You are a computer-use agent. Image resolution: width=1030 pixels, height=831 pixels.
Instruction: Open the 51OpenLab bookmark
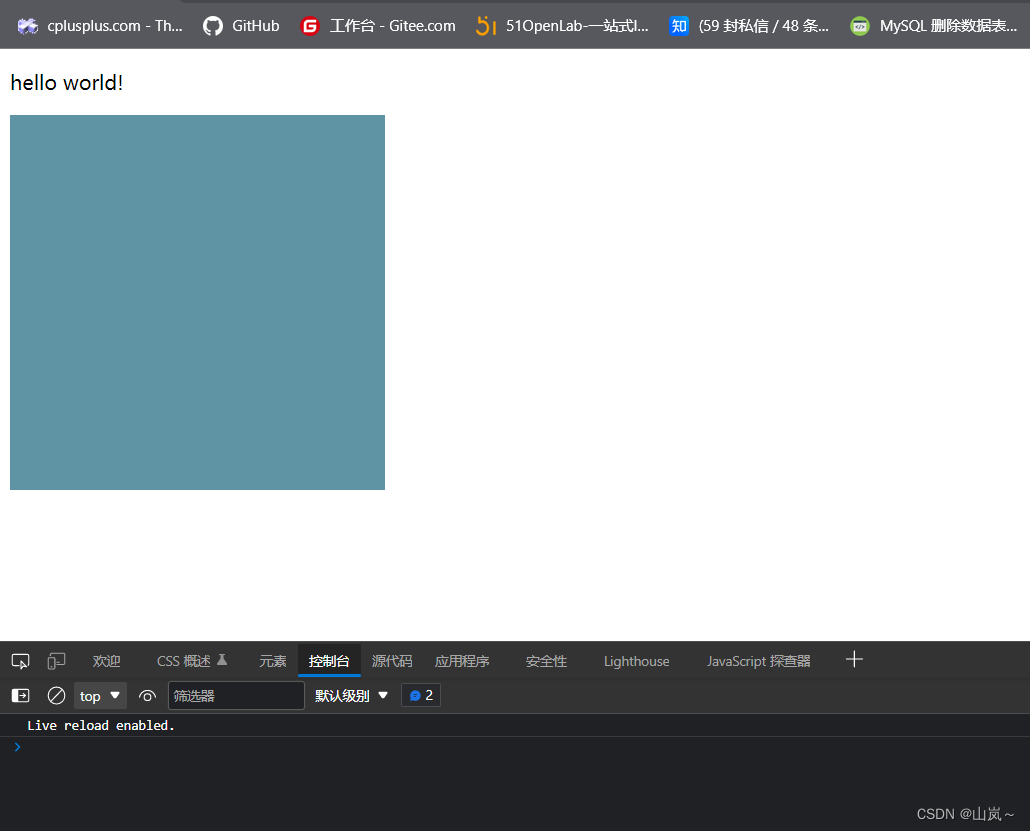tap(562, 26)
